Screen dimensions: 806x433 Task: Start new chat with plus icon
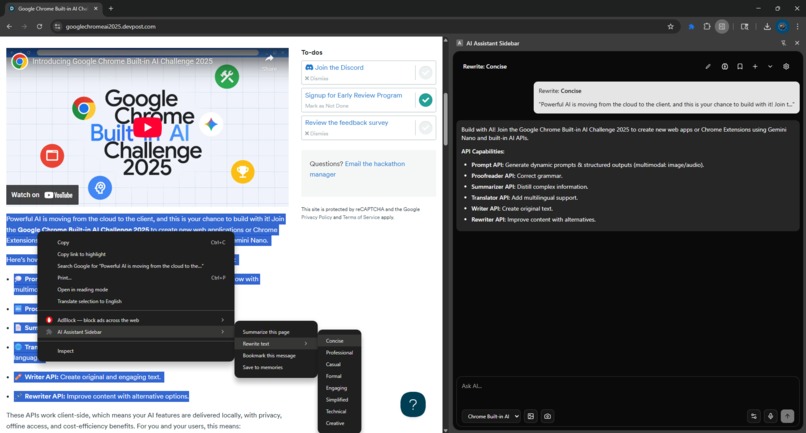[755, 66]
